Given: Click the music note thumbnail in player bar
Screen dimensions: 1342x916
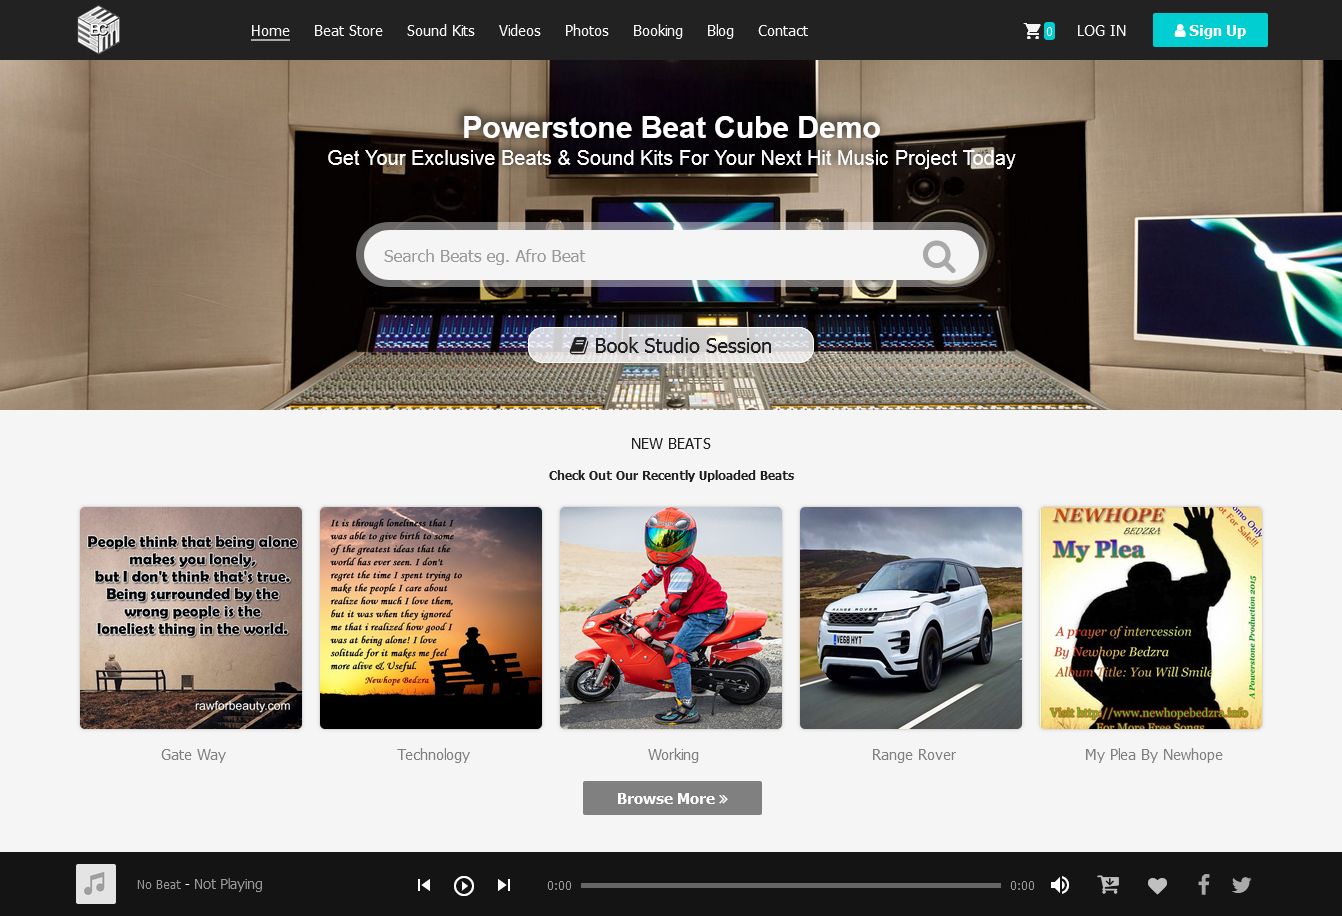Looking at the screenshot, I should (x=96, y=884).
